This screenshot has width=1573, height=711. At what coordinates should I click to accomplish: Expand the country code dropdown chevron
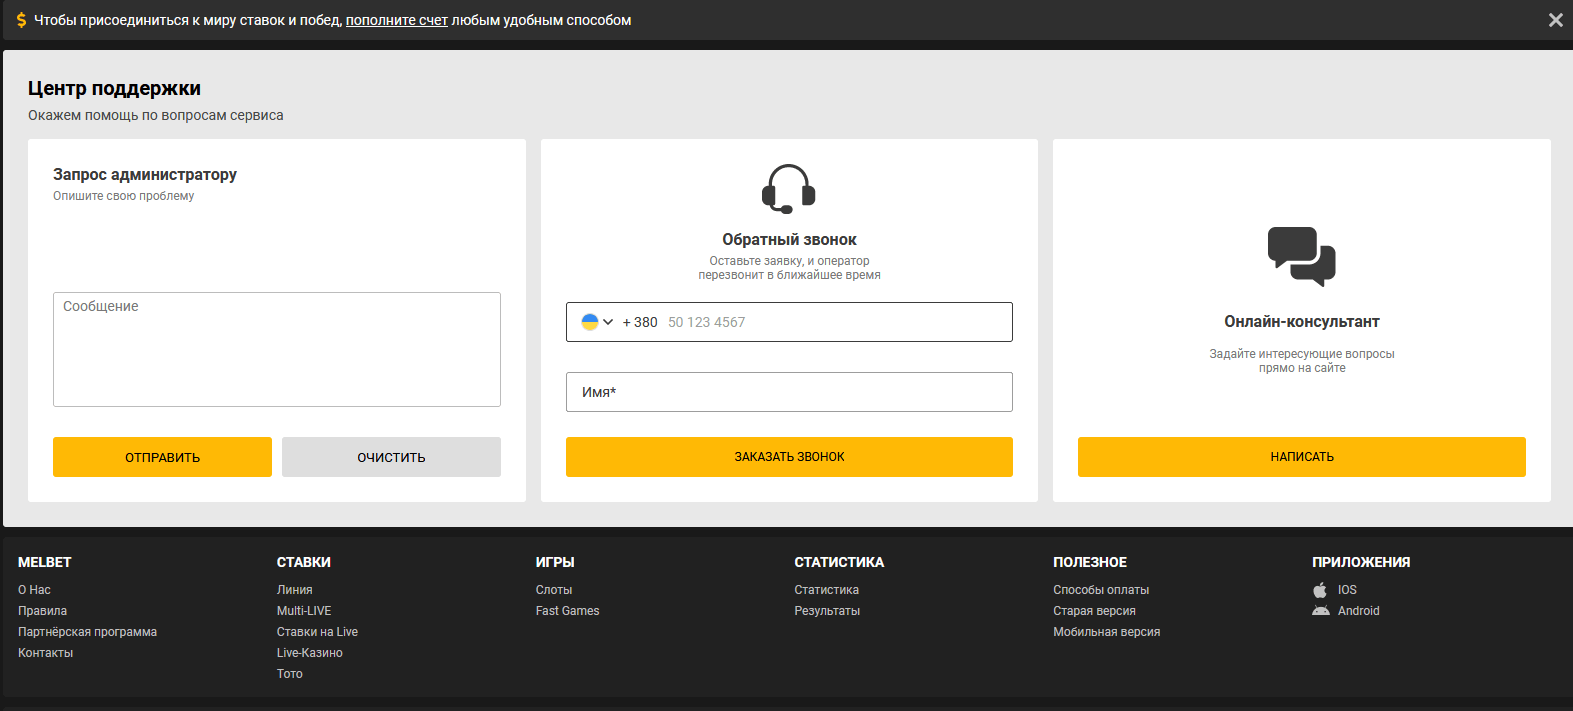(608, 322)
